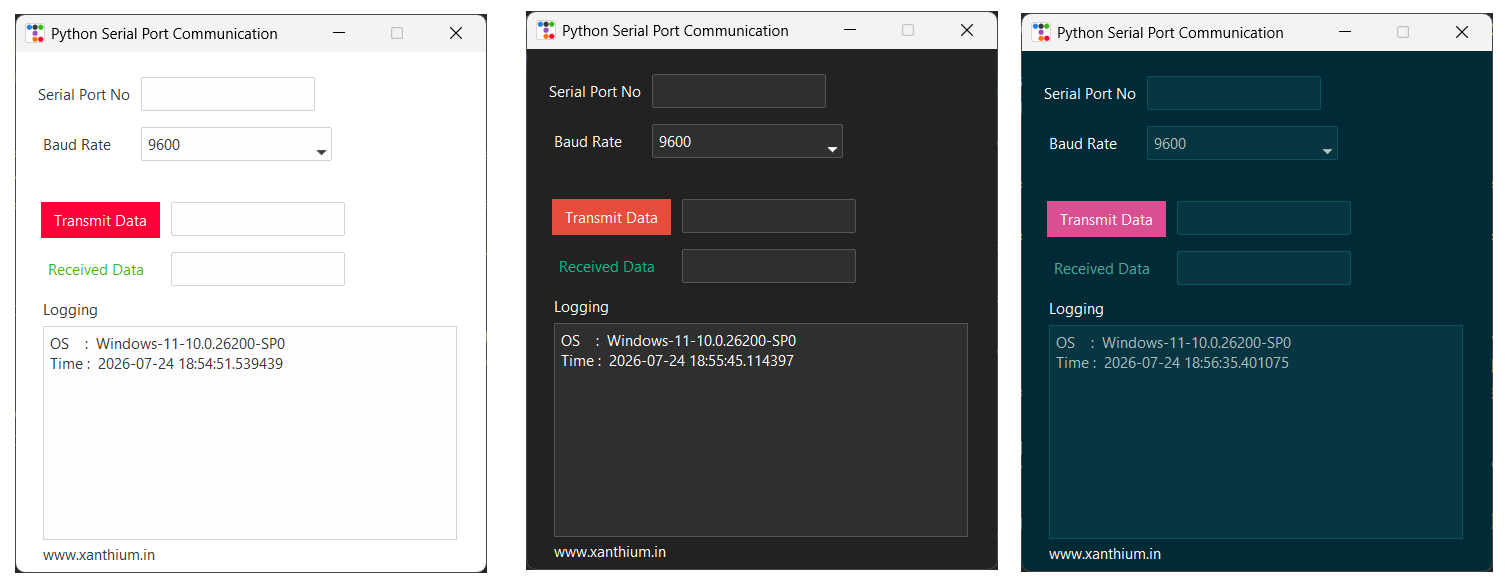Click Received Data field in light window
Screen dimensions: 1511x587
pyautogui.click(x=258, y=269)
